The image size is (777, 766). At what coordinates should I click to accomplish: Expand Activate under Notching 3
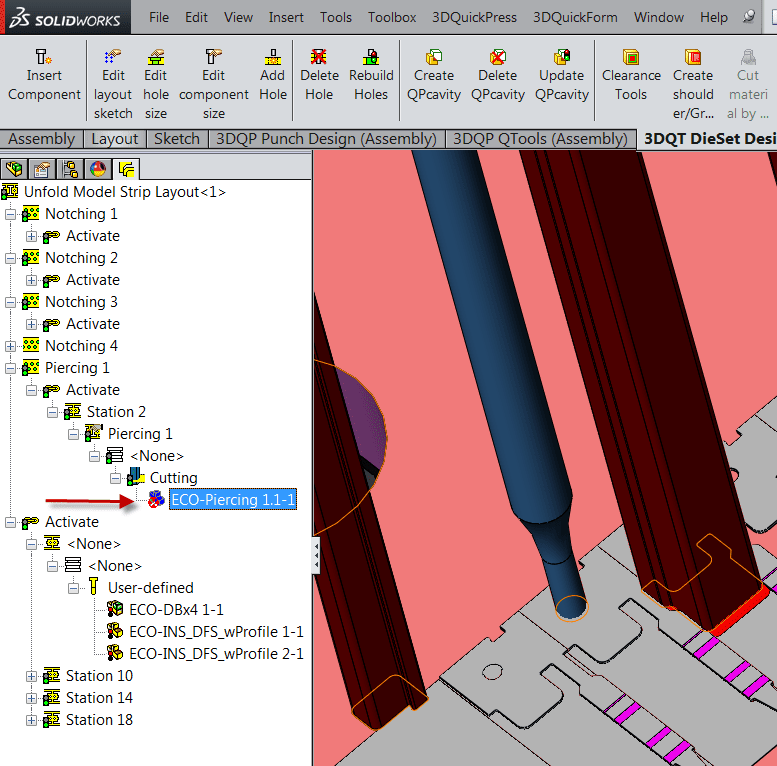tap(31, 325)
